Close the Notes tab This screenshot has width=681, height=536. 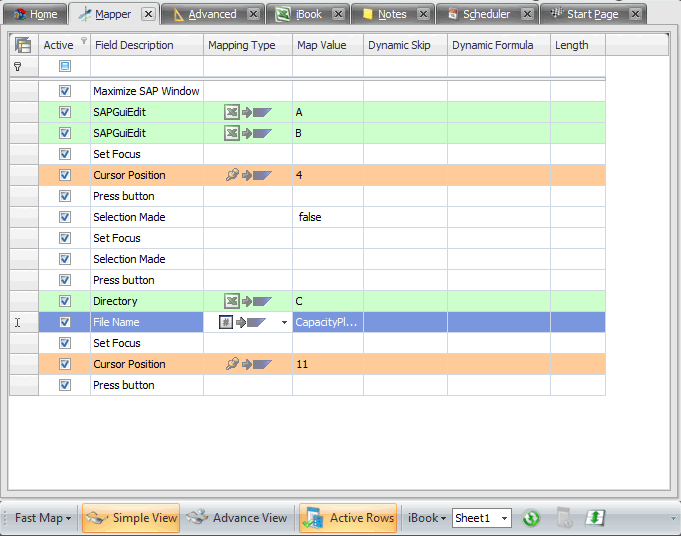[x=423, y=14]
